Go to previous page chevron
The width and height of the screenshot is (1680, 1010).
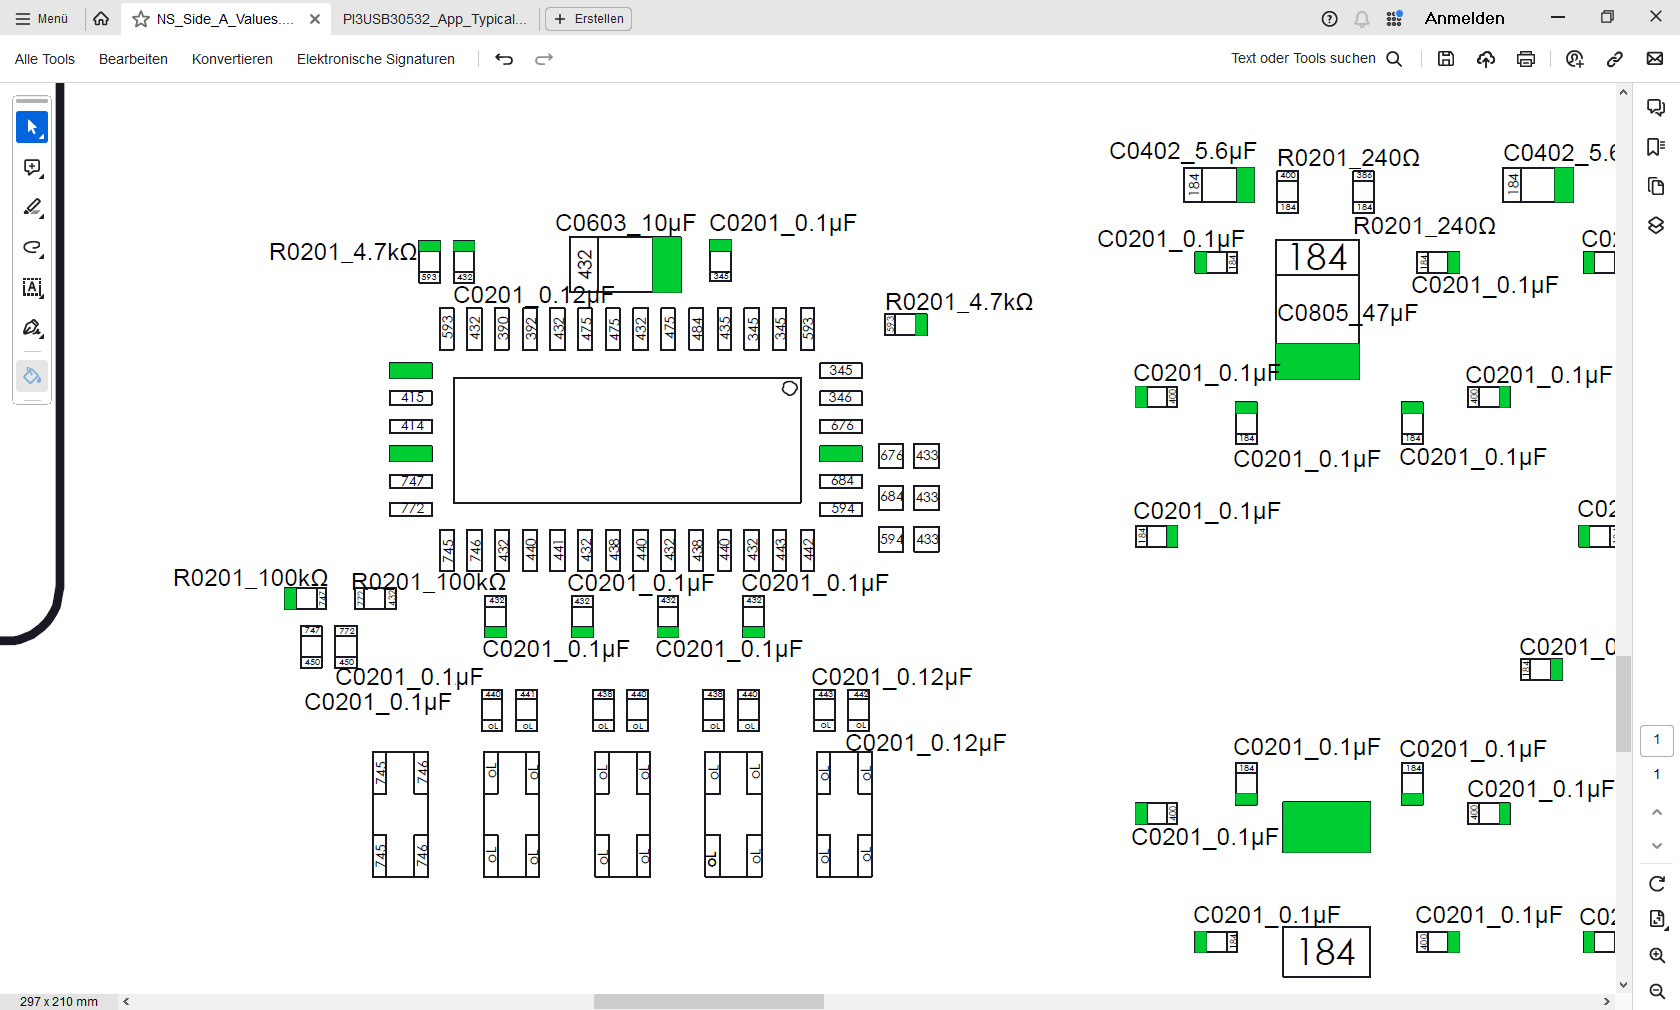(x=1657, y=812)
